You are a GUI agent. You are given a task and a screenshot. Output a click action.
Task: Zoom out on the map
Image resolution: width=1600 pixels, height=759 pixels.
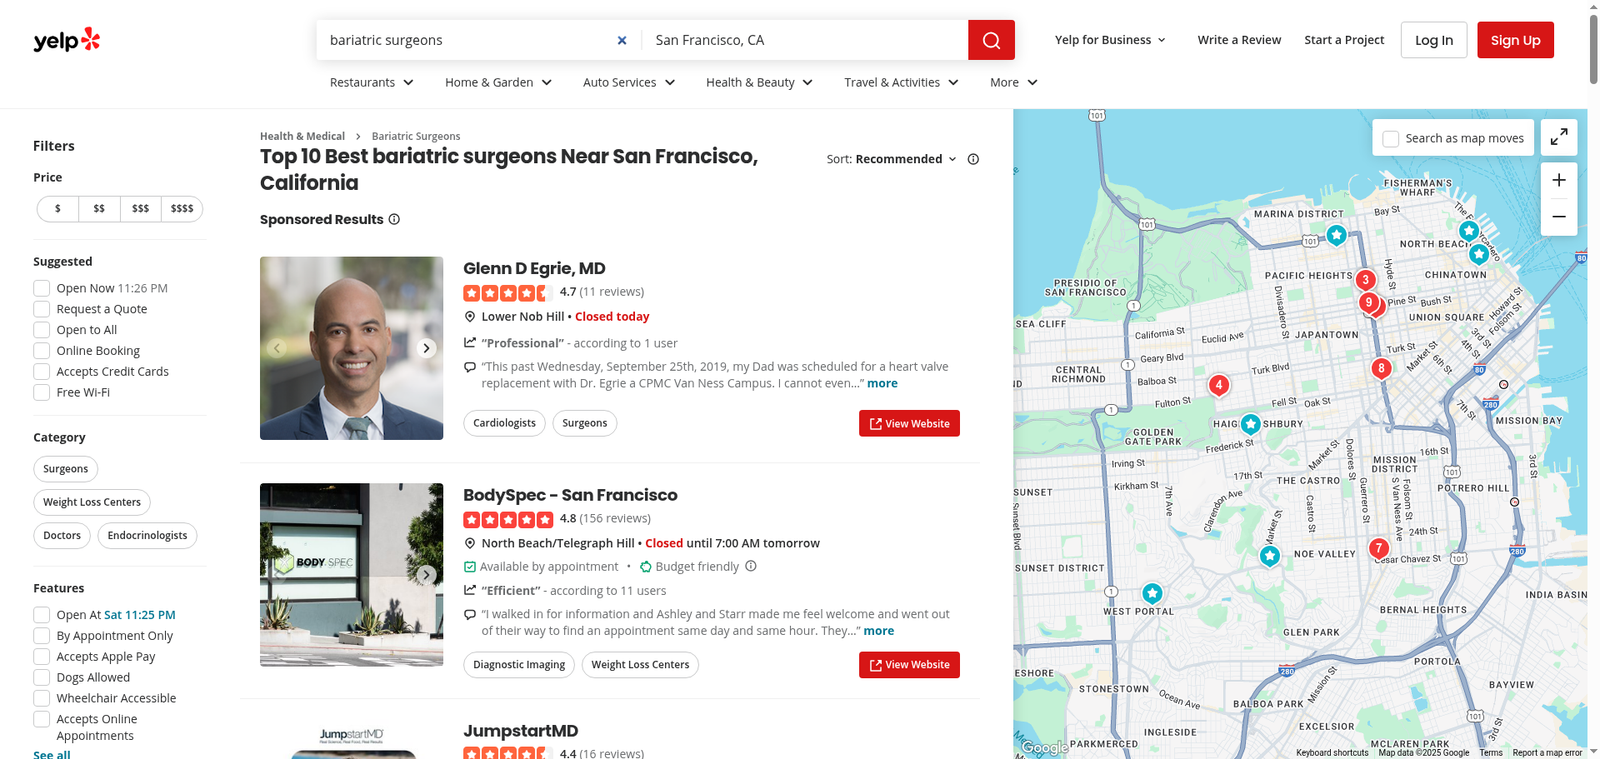(x=1559, y=217)
